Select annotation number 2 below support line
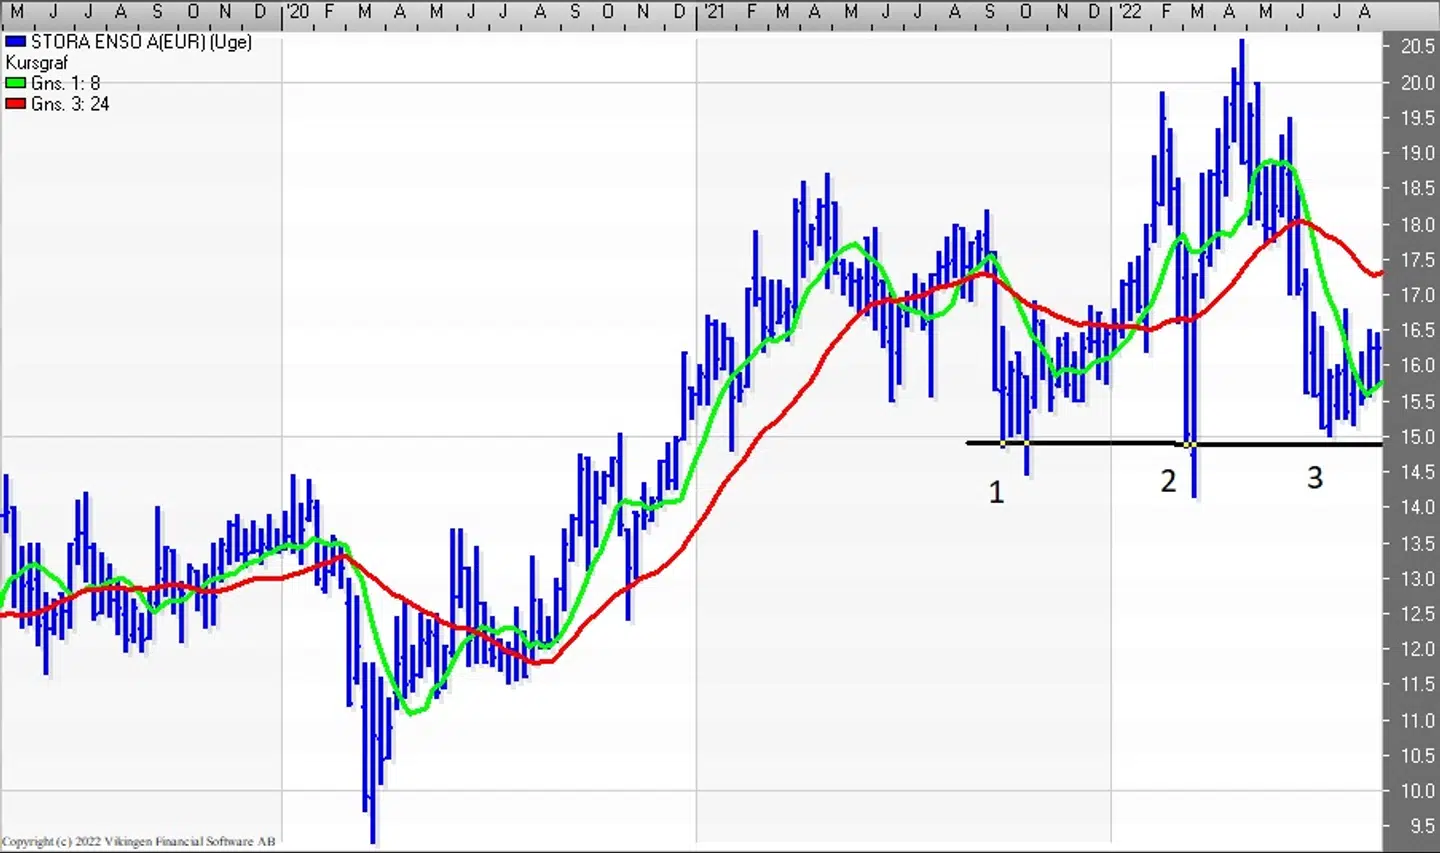Viewport: 1440px width, 853px height. pyautogui.click(x=1168, y=482)
